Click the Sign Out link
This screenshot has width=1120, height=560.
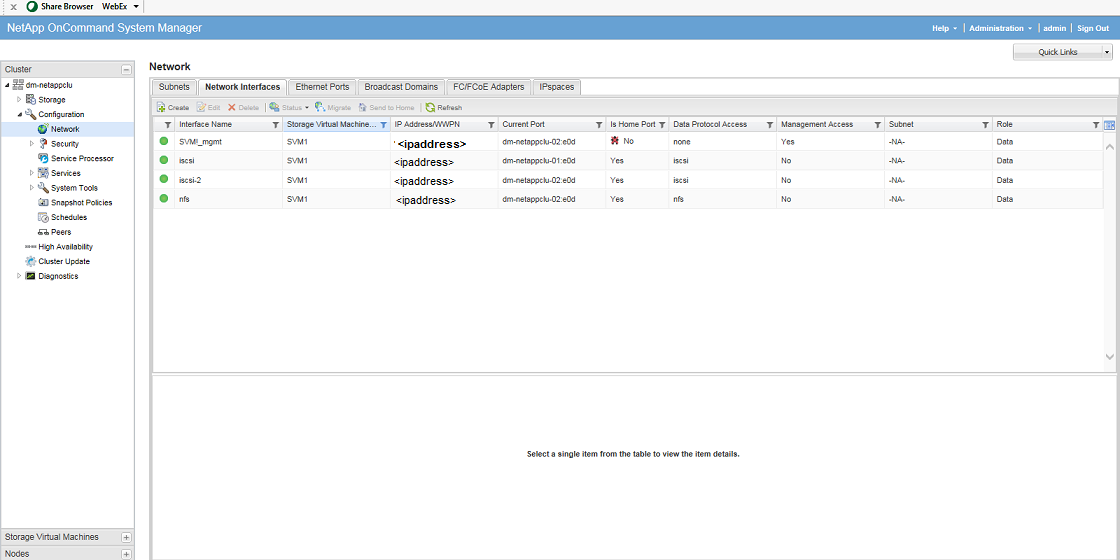pyautogui.click(x=1093, y=29)
